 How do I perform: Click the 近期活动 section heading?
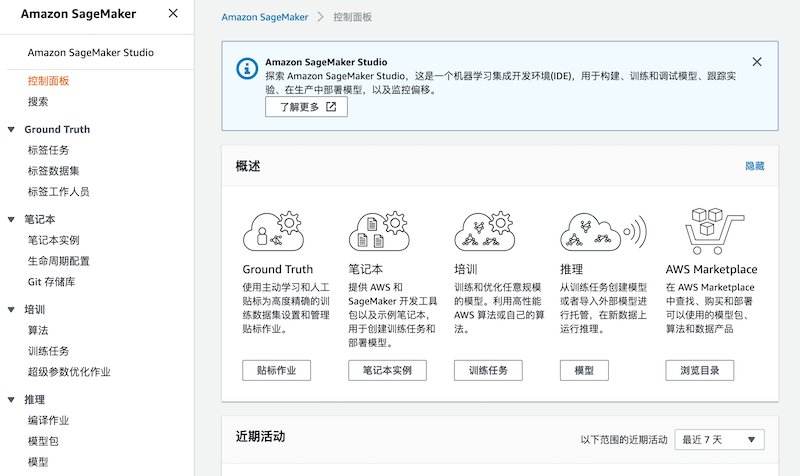click(260, 437)
